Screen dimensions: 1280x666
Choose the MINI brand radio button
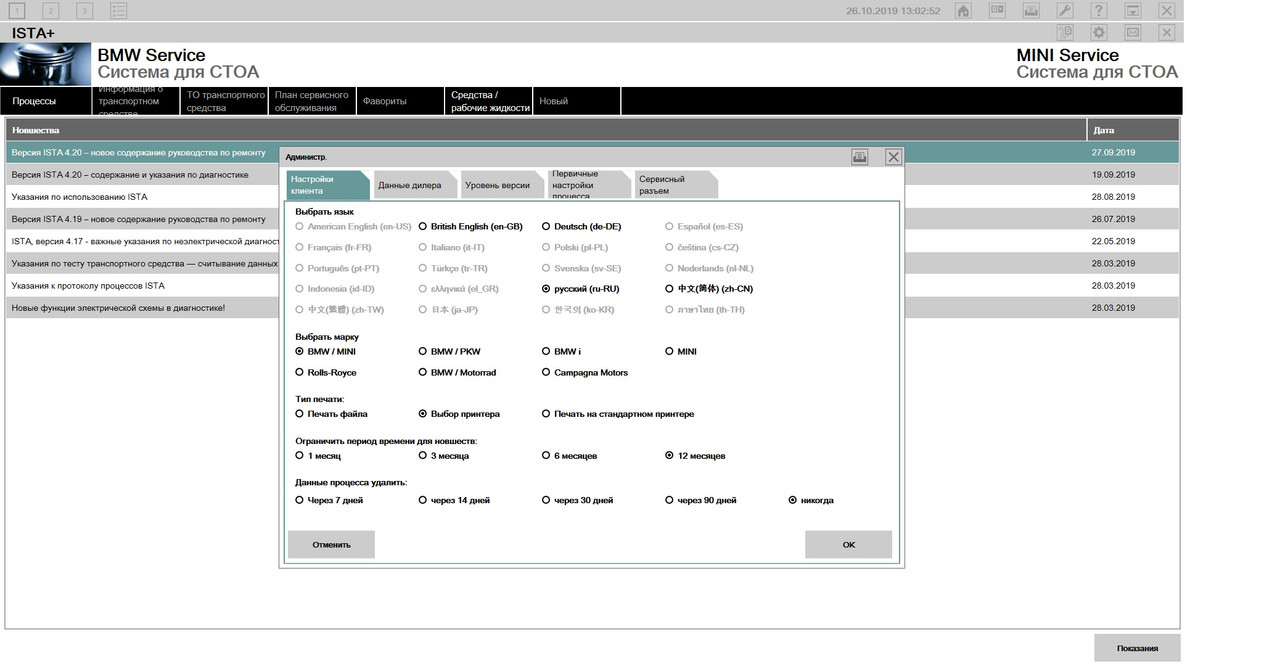pos(670,351)
